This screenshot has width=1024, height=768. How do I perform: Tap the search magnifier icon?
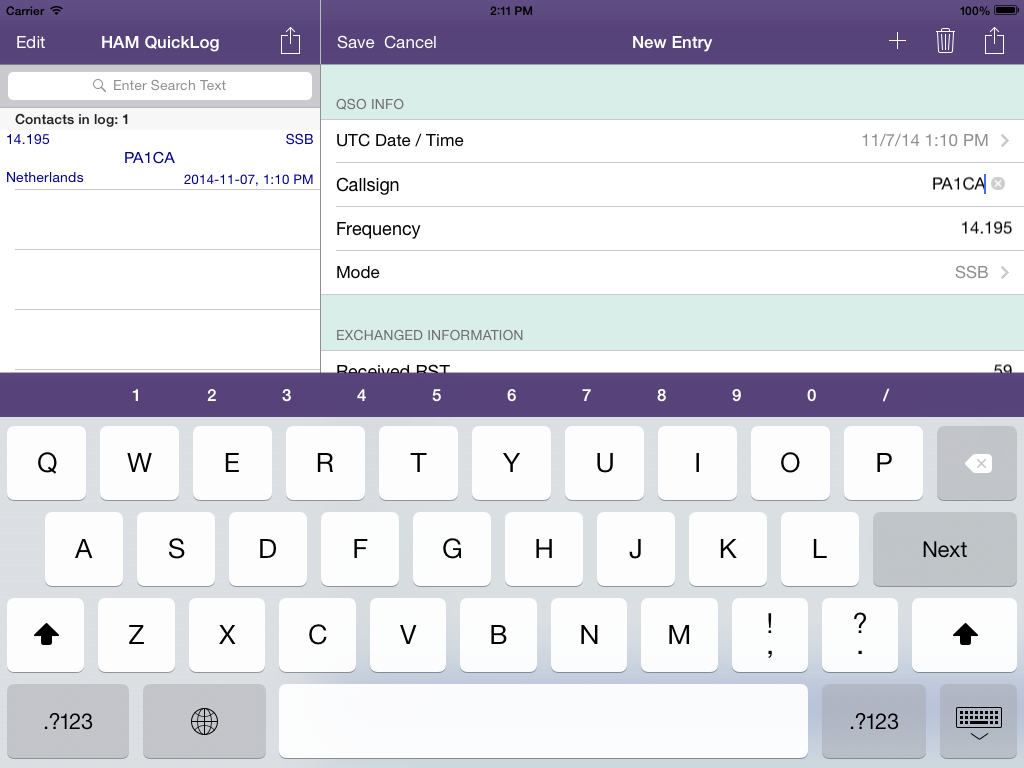point(99,86)
